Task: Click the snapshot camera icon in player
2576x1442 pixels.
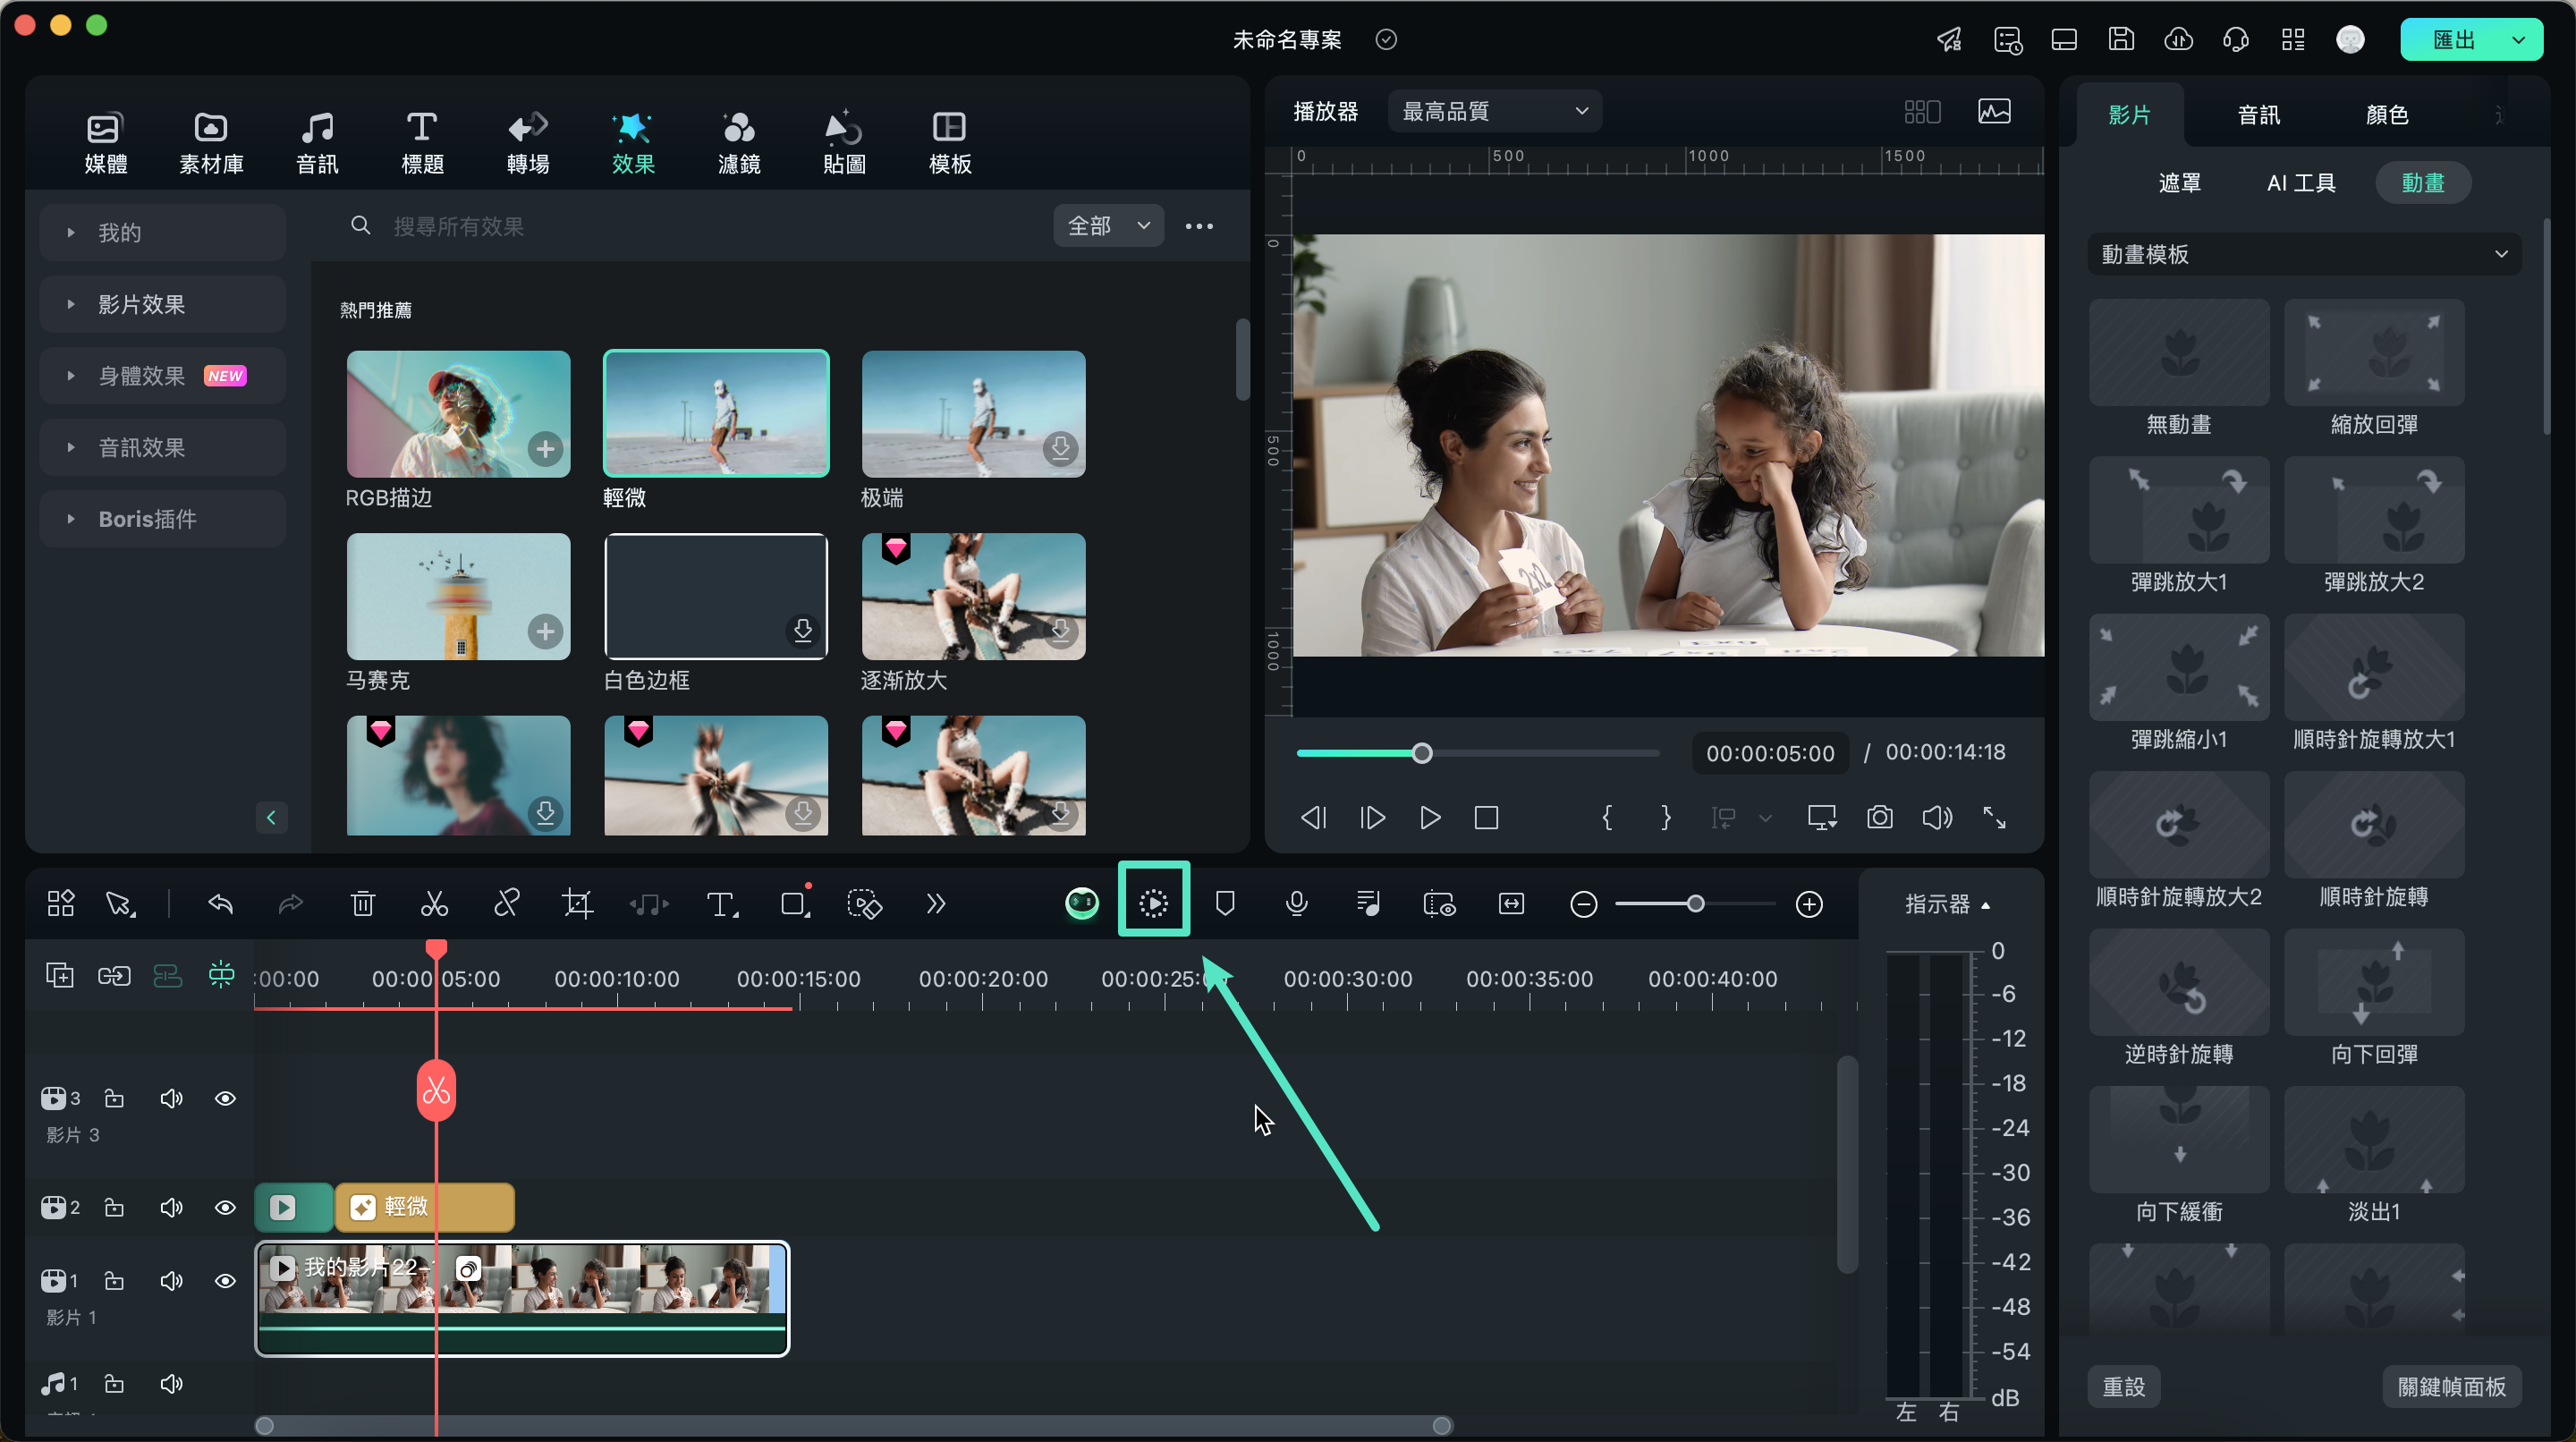Action: [1880, 818]
